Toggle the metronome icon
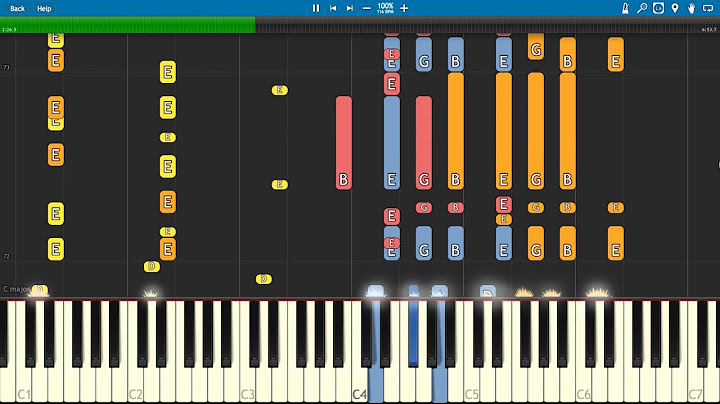The width and height of the screenshot is (720, 404). click(625, 8)
